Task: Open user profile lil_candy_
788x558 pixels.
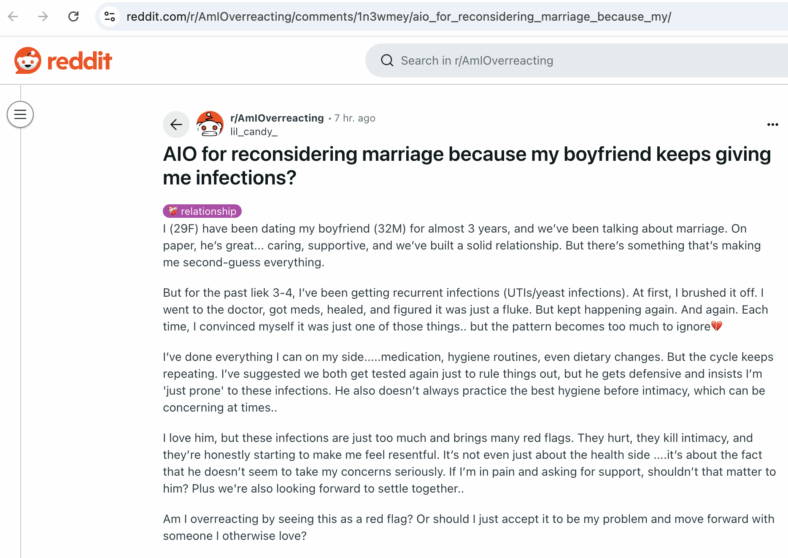Action: coord(254,132)
